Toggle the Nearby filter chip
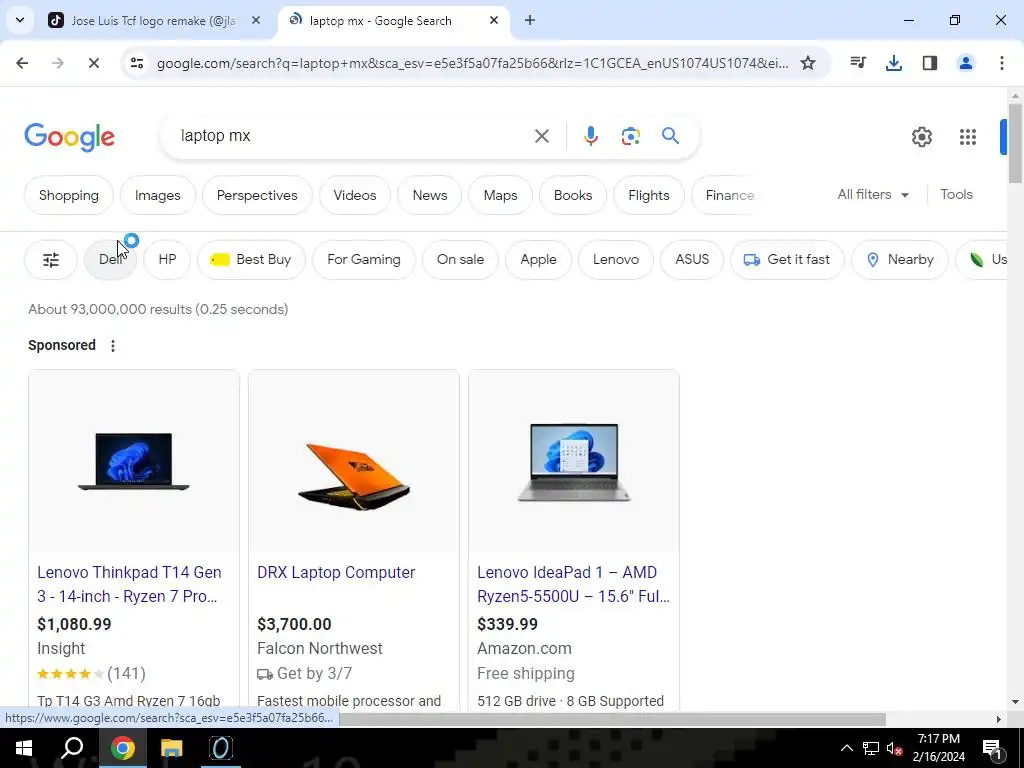 pyautogui.click(x=899, y=260)
